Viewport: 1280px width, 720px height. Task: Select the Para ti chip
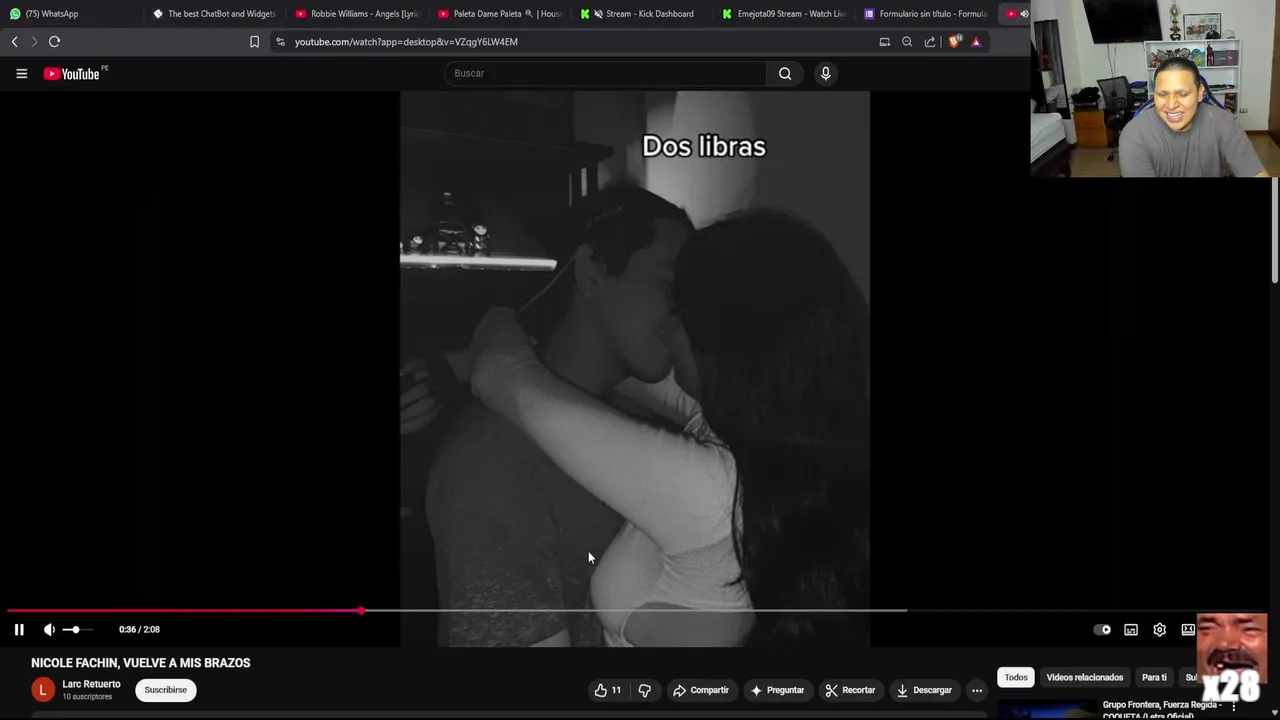tap(1154, 677)
